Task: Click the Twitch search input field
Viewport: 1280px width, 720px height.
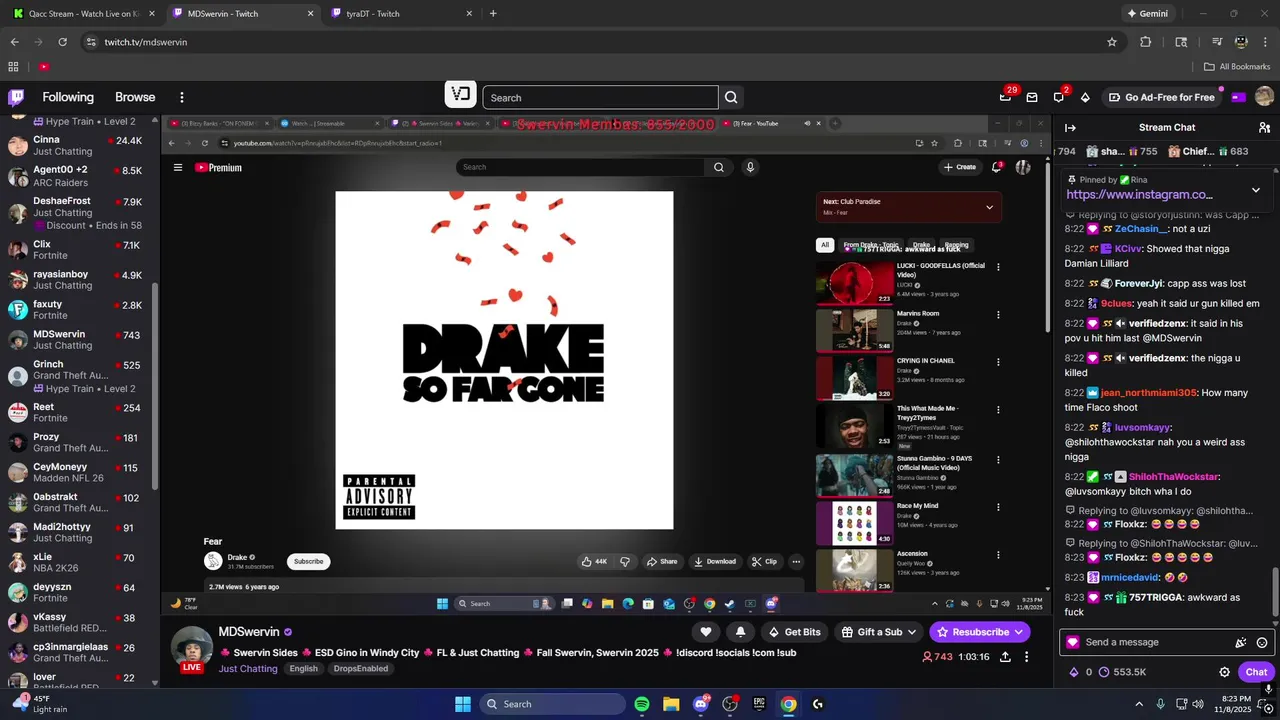Action: click(x=600, y=97)
